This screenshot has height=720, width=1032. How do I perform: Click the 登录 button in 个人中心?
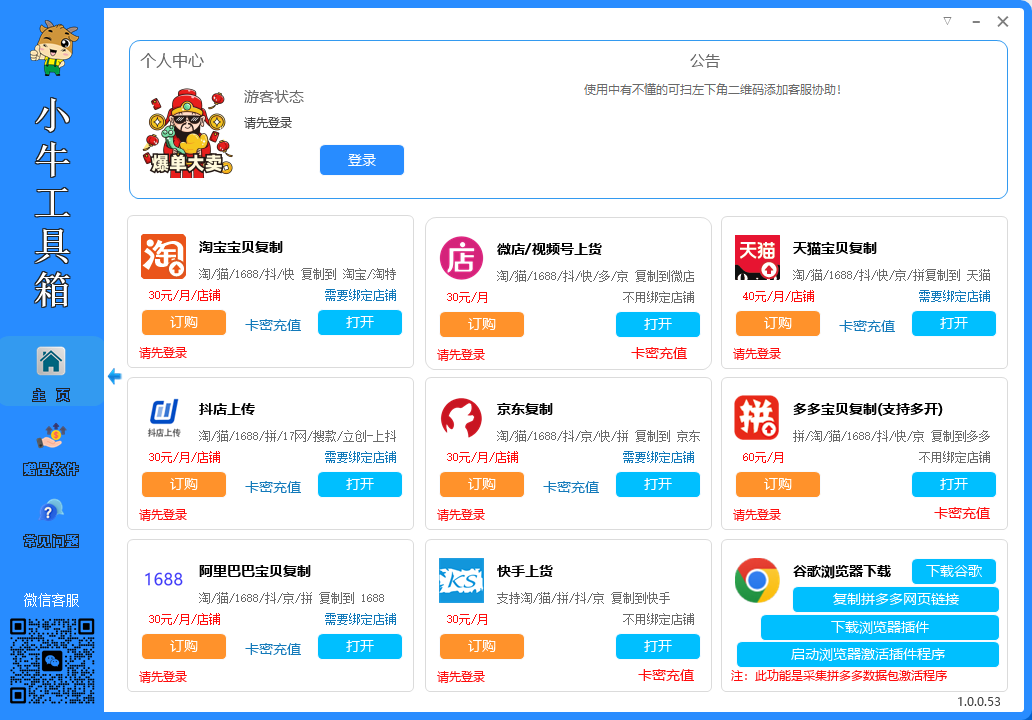pos(361,160)
